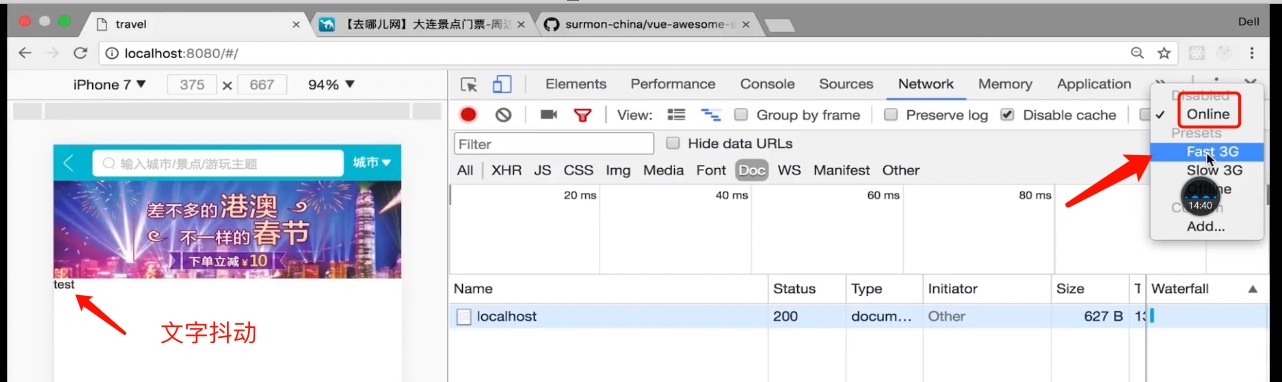Bookmark the page with the star icon

[1164, 53]
